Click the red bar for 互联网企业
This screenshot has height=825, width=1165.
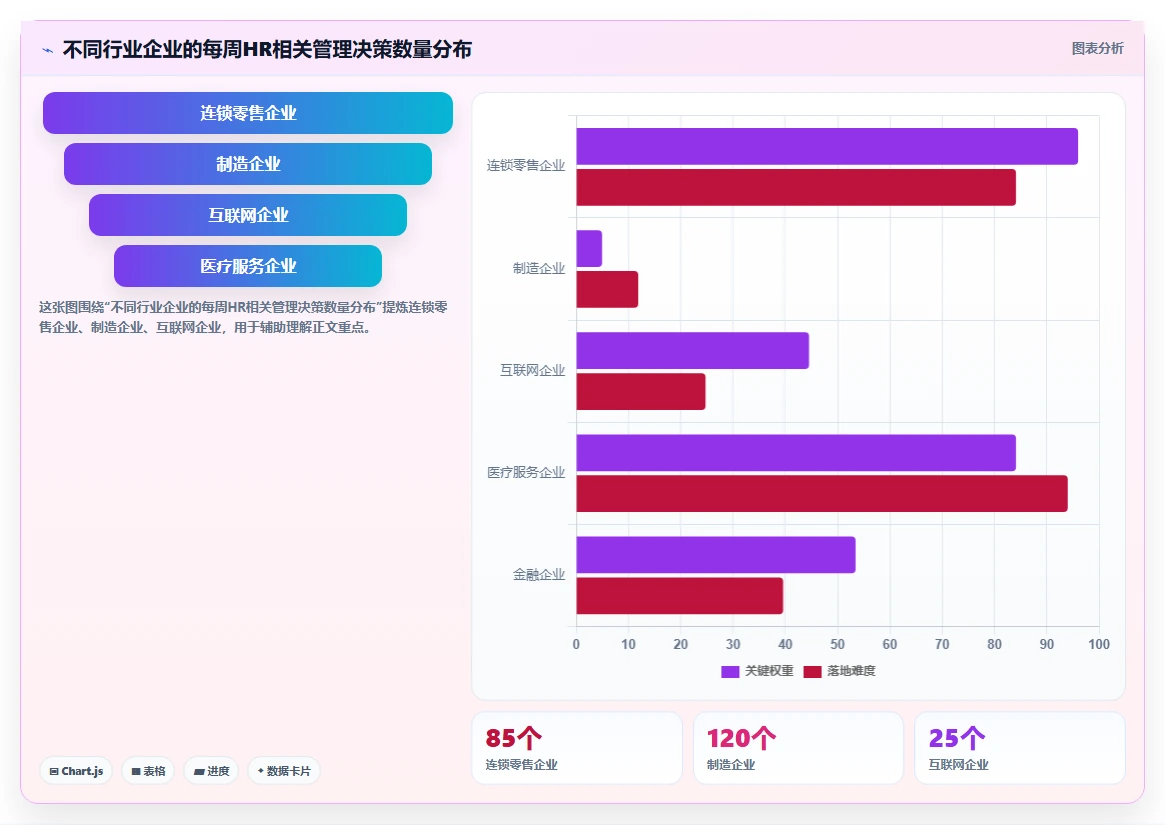(x=640, y=392)
